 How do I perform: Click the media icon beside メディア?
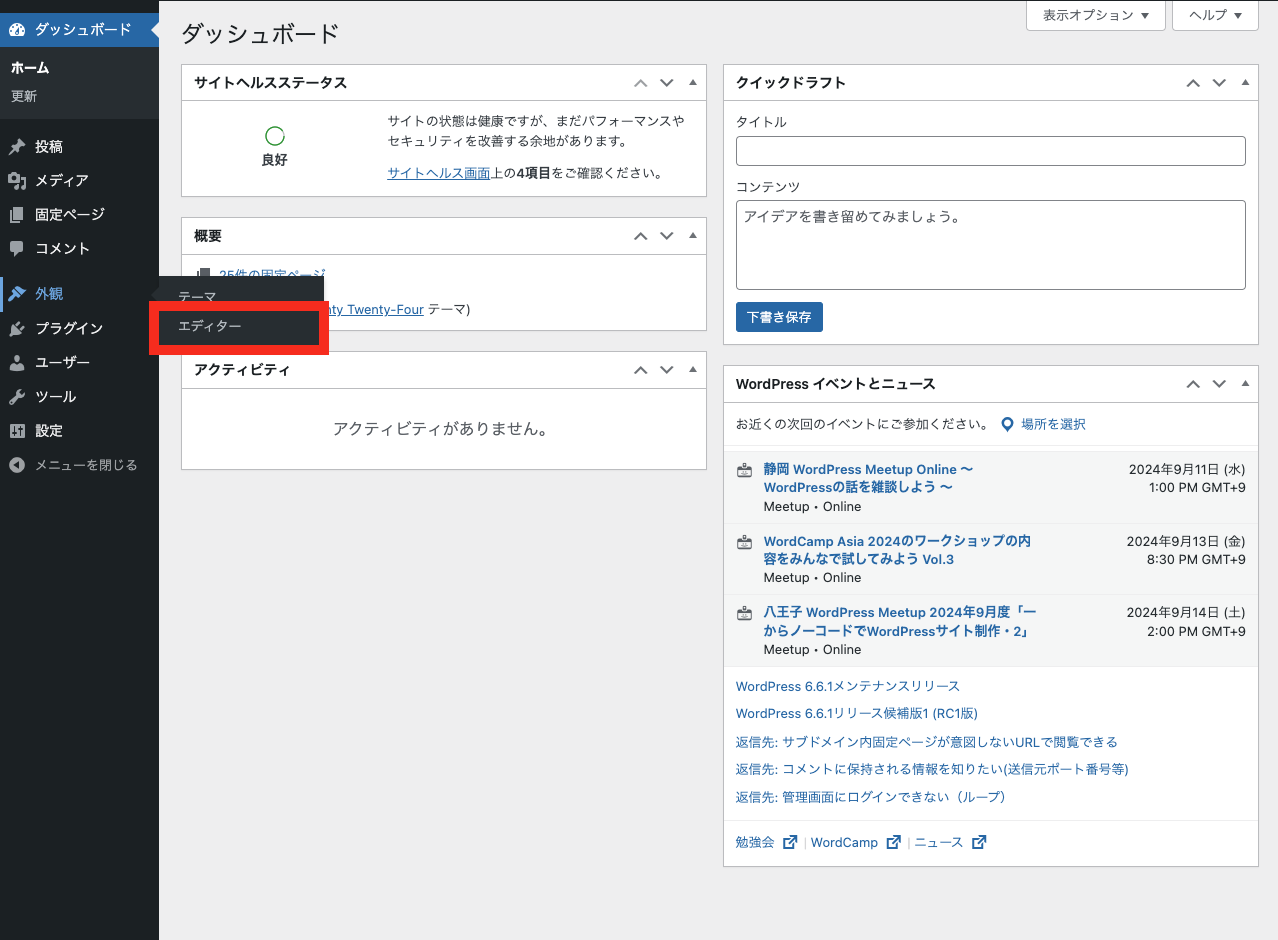coord(17,181)
